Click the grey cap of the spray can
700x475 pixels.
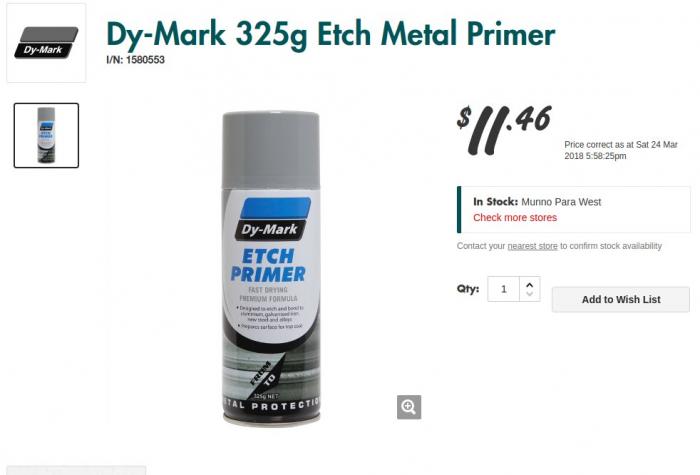point(271,149)
